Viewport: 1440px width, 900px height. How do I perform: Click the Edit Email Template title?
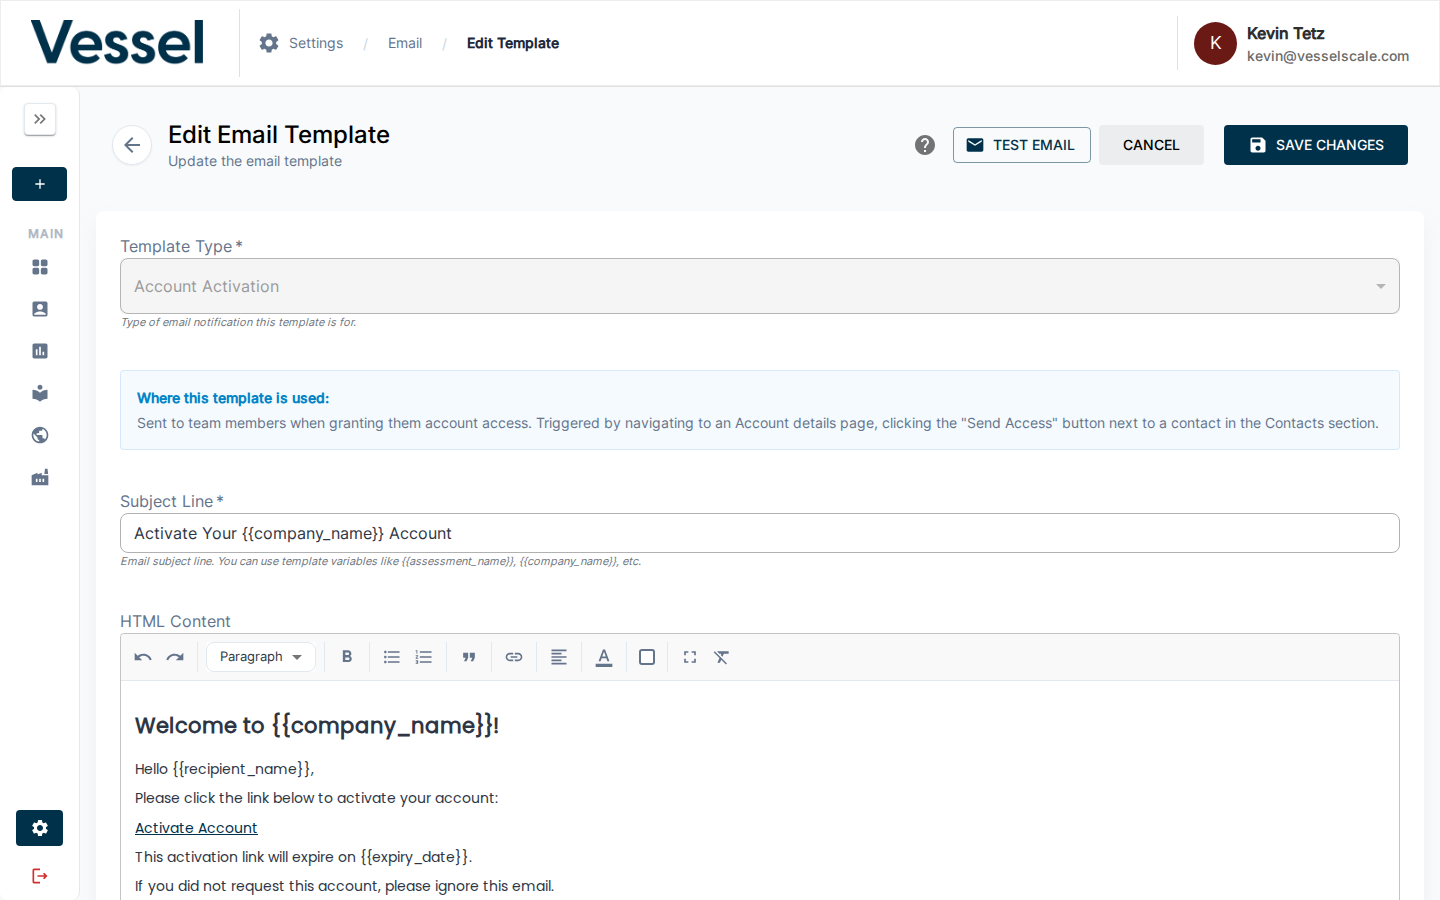[x=279, y=135]
